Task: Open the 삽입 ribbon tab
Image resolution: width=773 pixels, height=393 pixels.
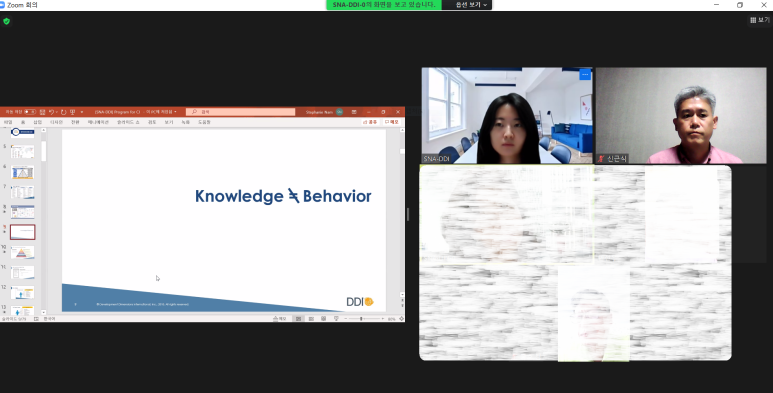Action: pos(37,122)
